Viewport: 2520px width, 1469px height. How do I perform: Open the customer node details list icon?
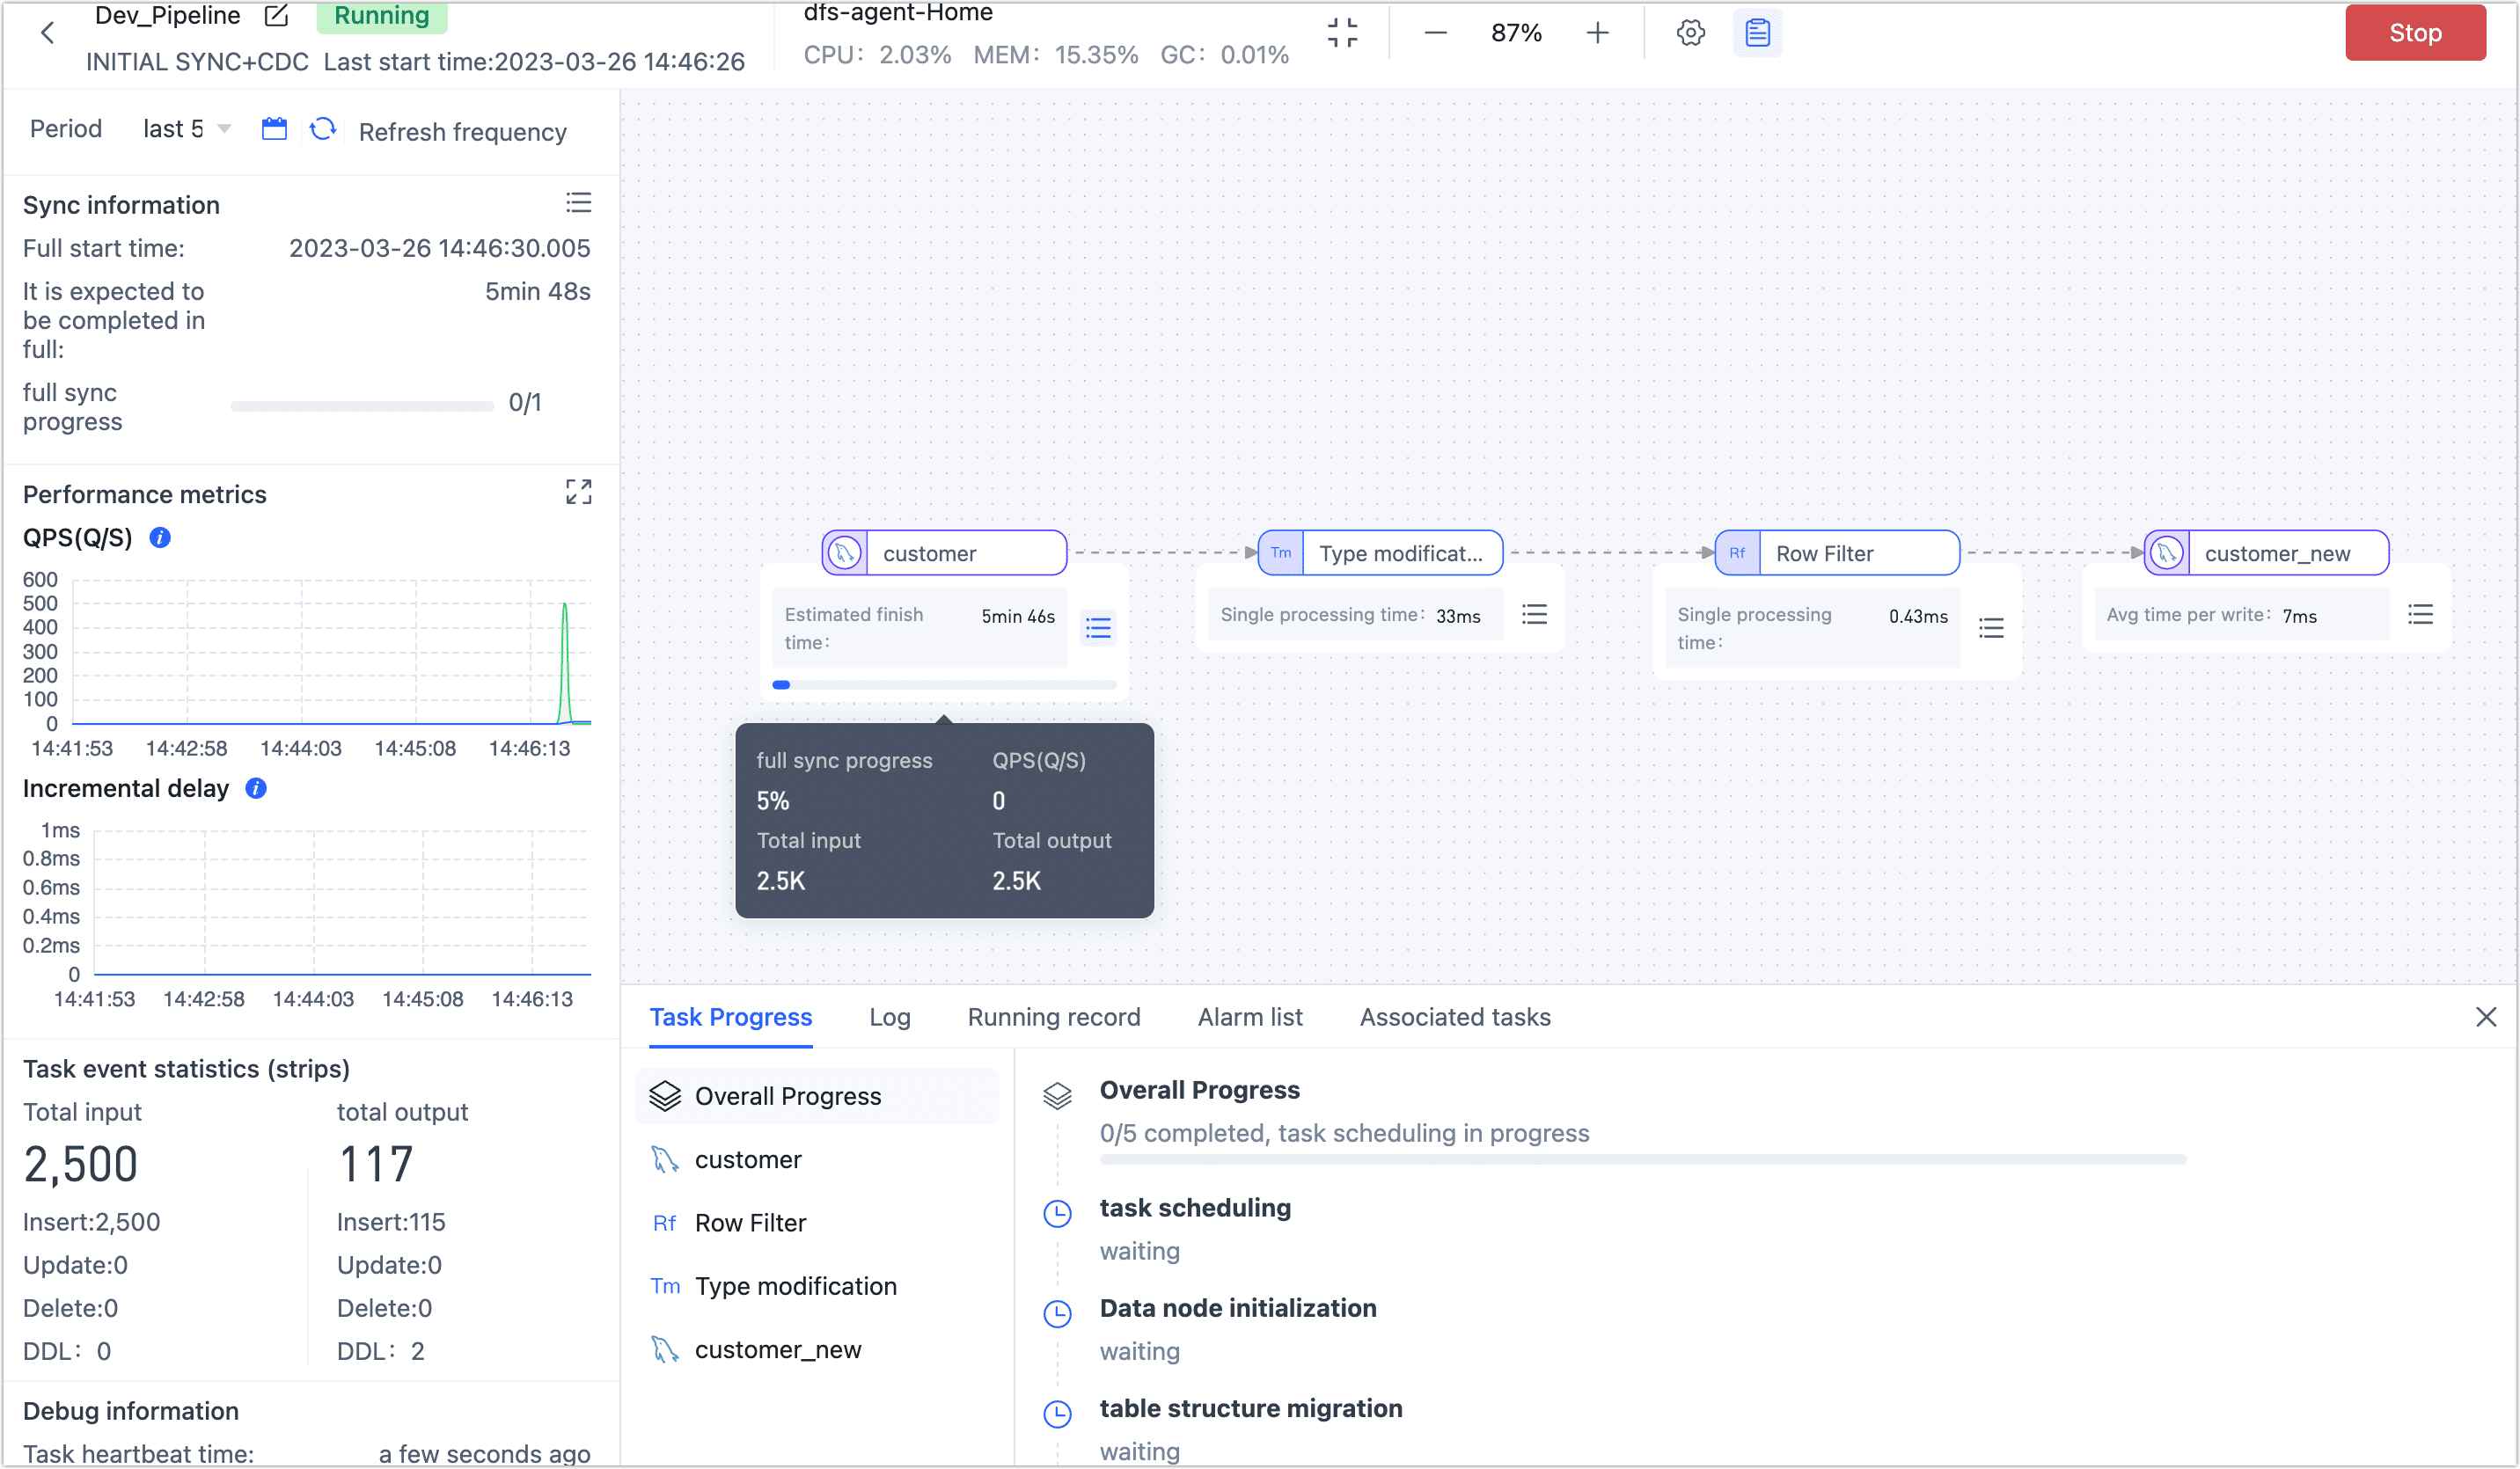click(x=1097, y=627)
